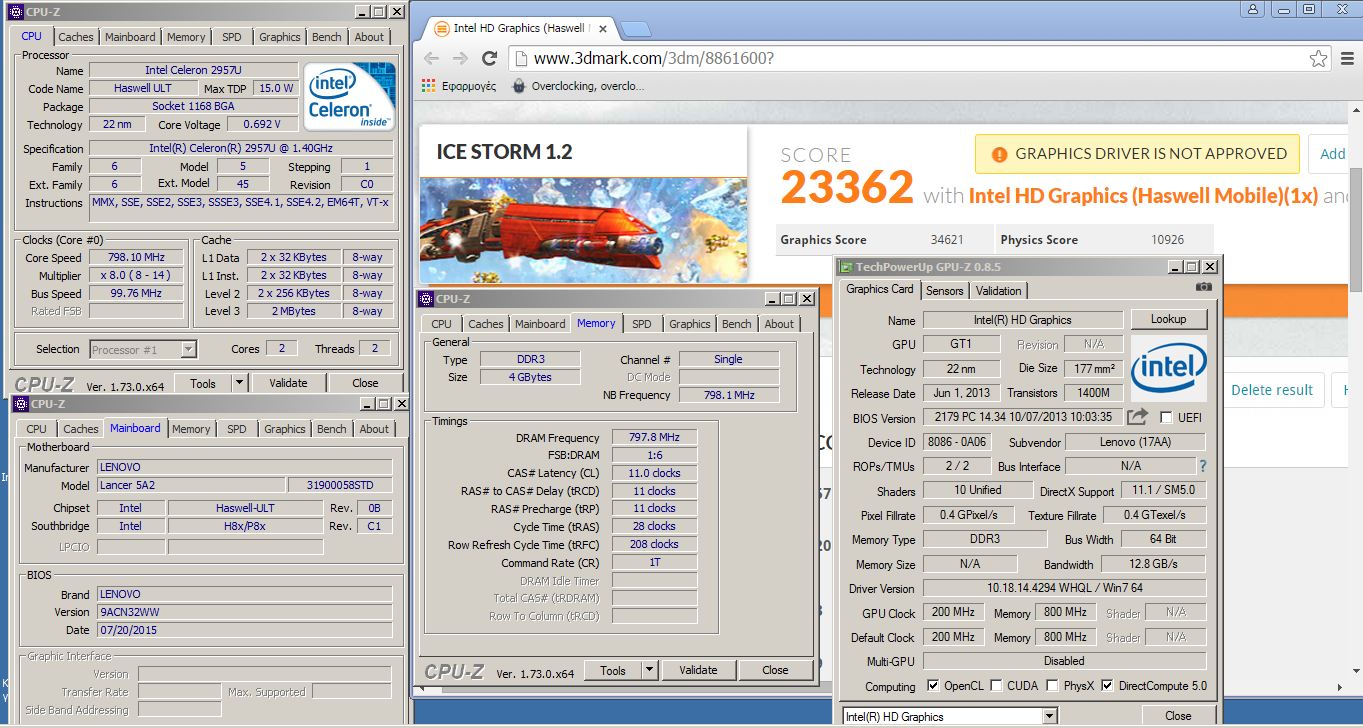Open Tools dropdown arrow in CPU-Z Memory window
The image size is (1363, 728).
coord(649,670)
